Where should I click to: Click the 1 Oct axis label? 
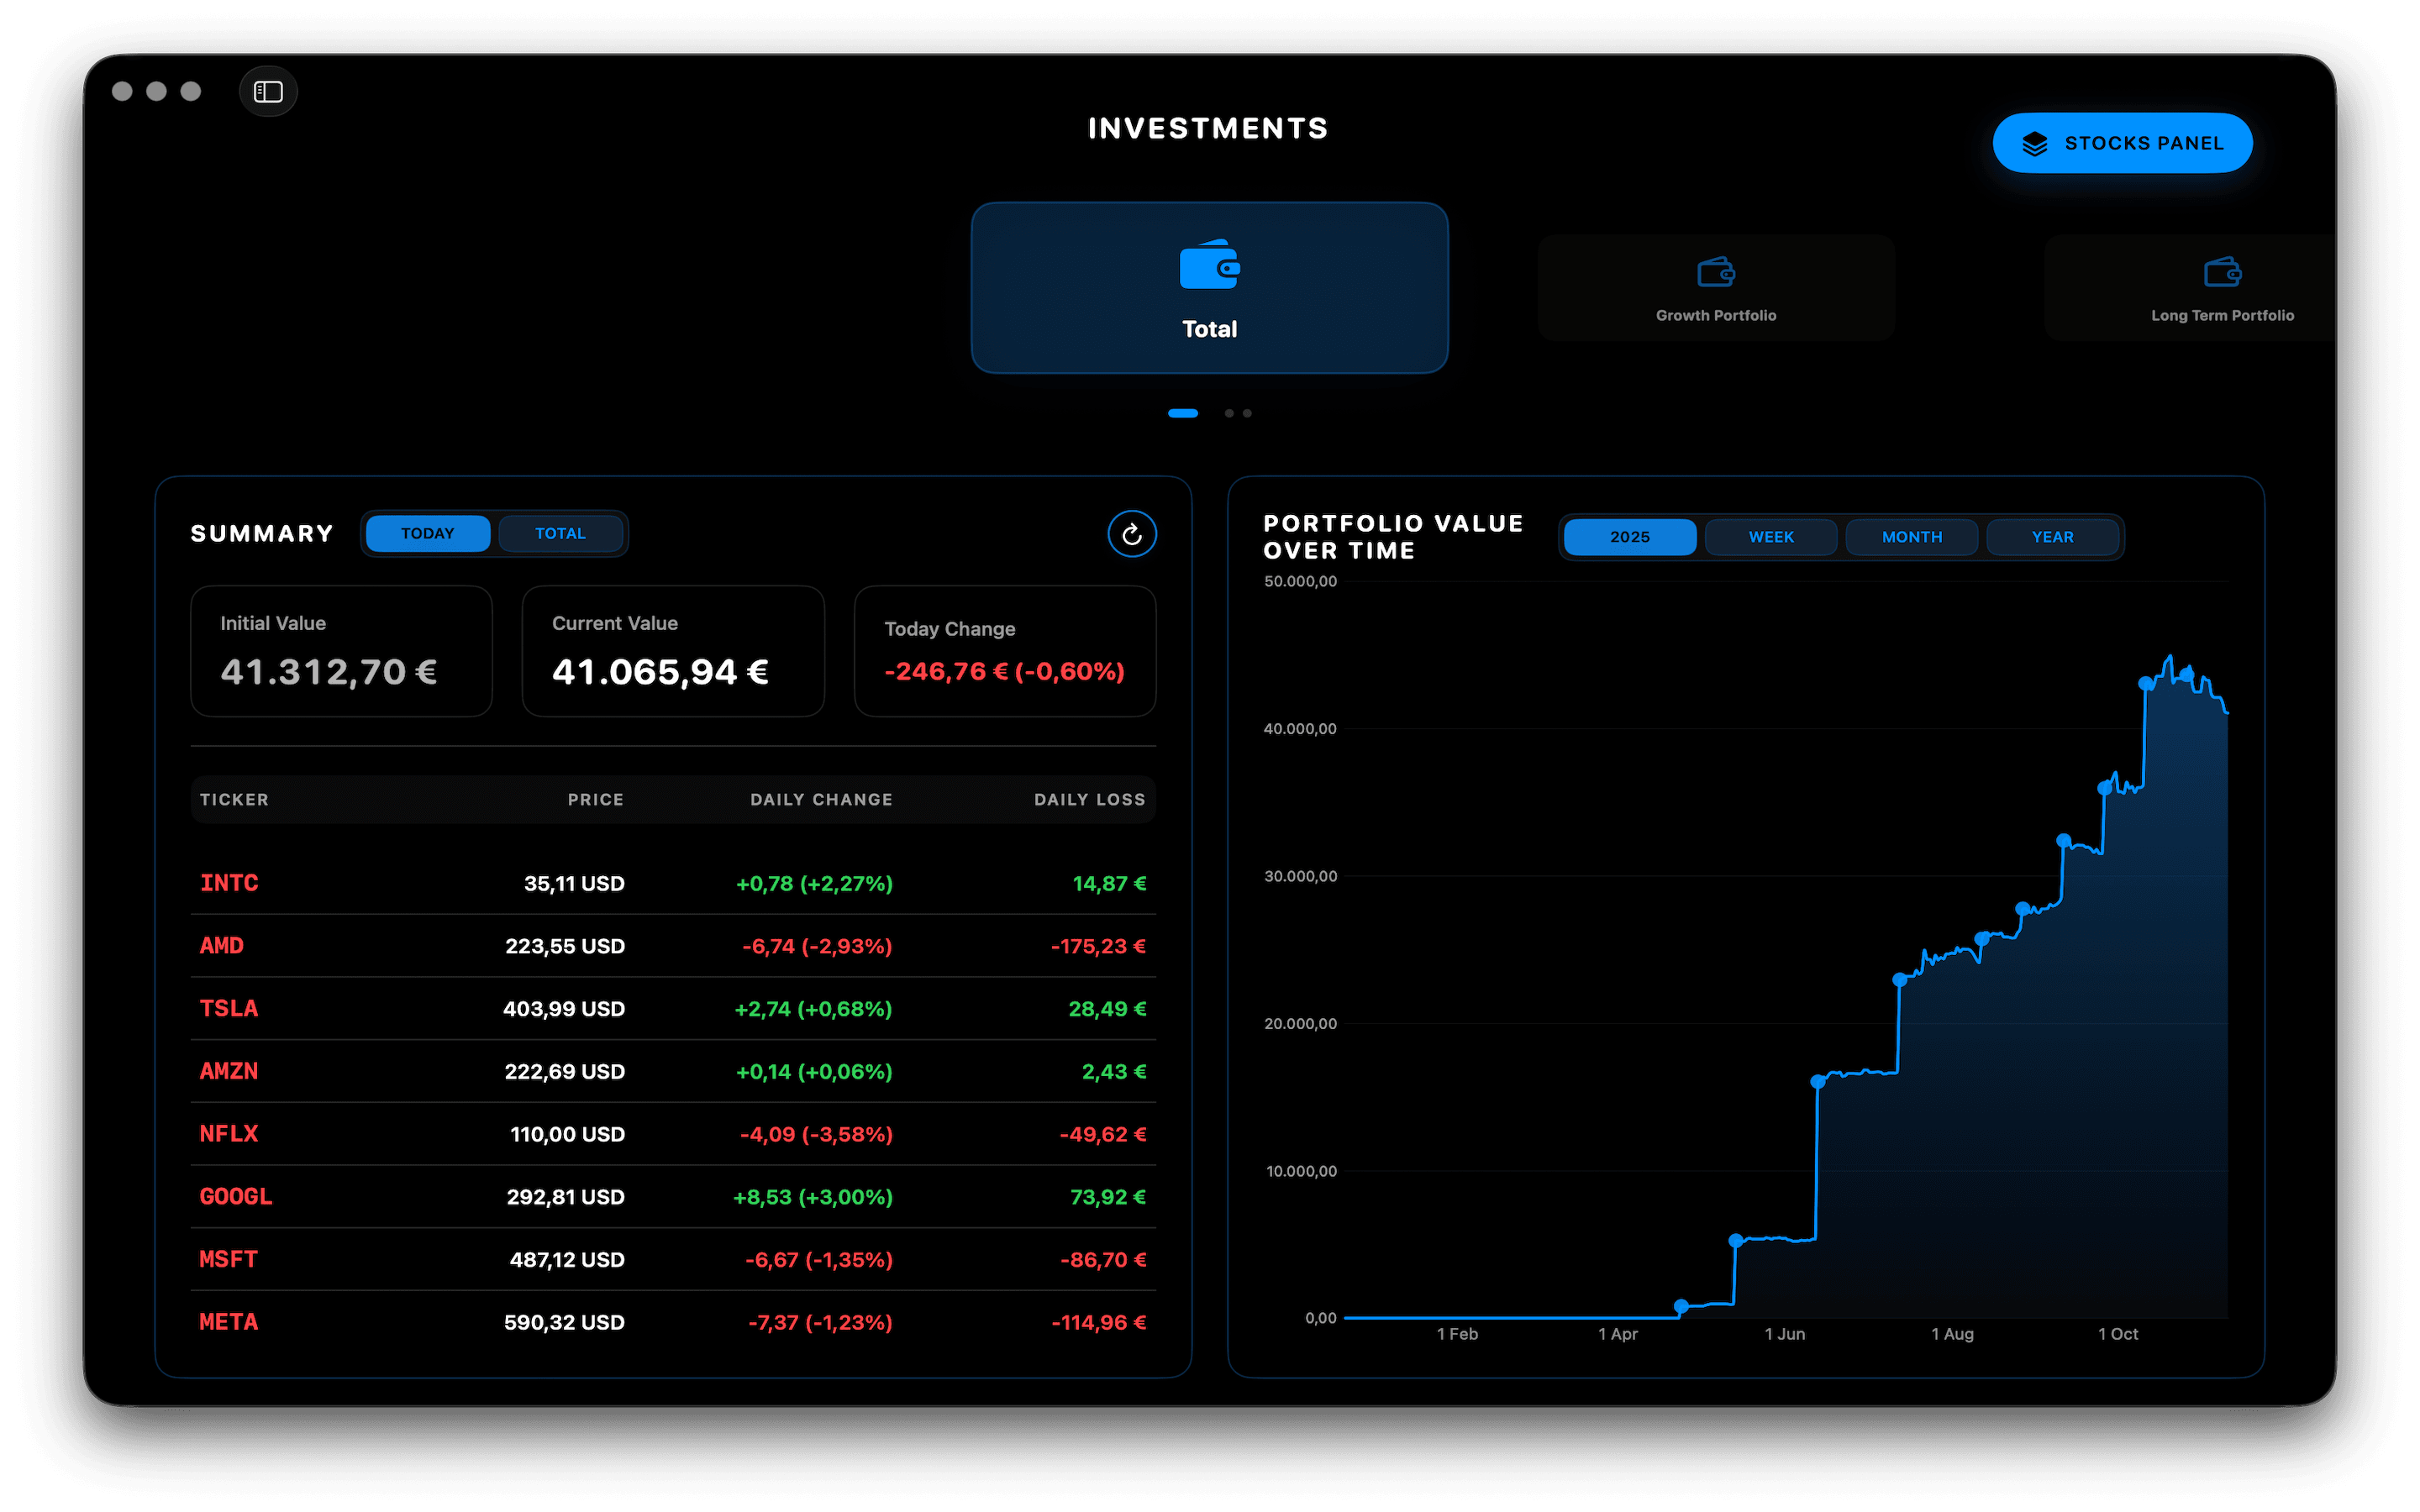pos(2118,1334)
